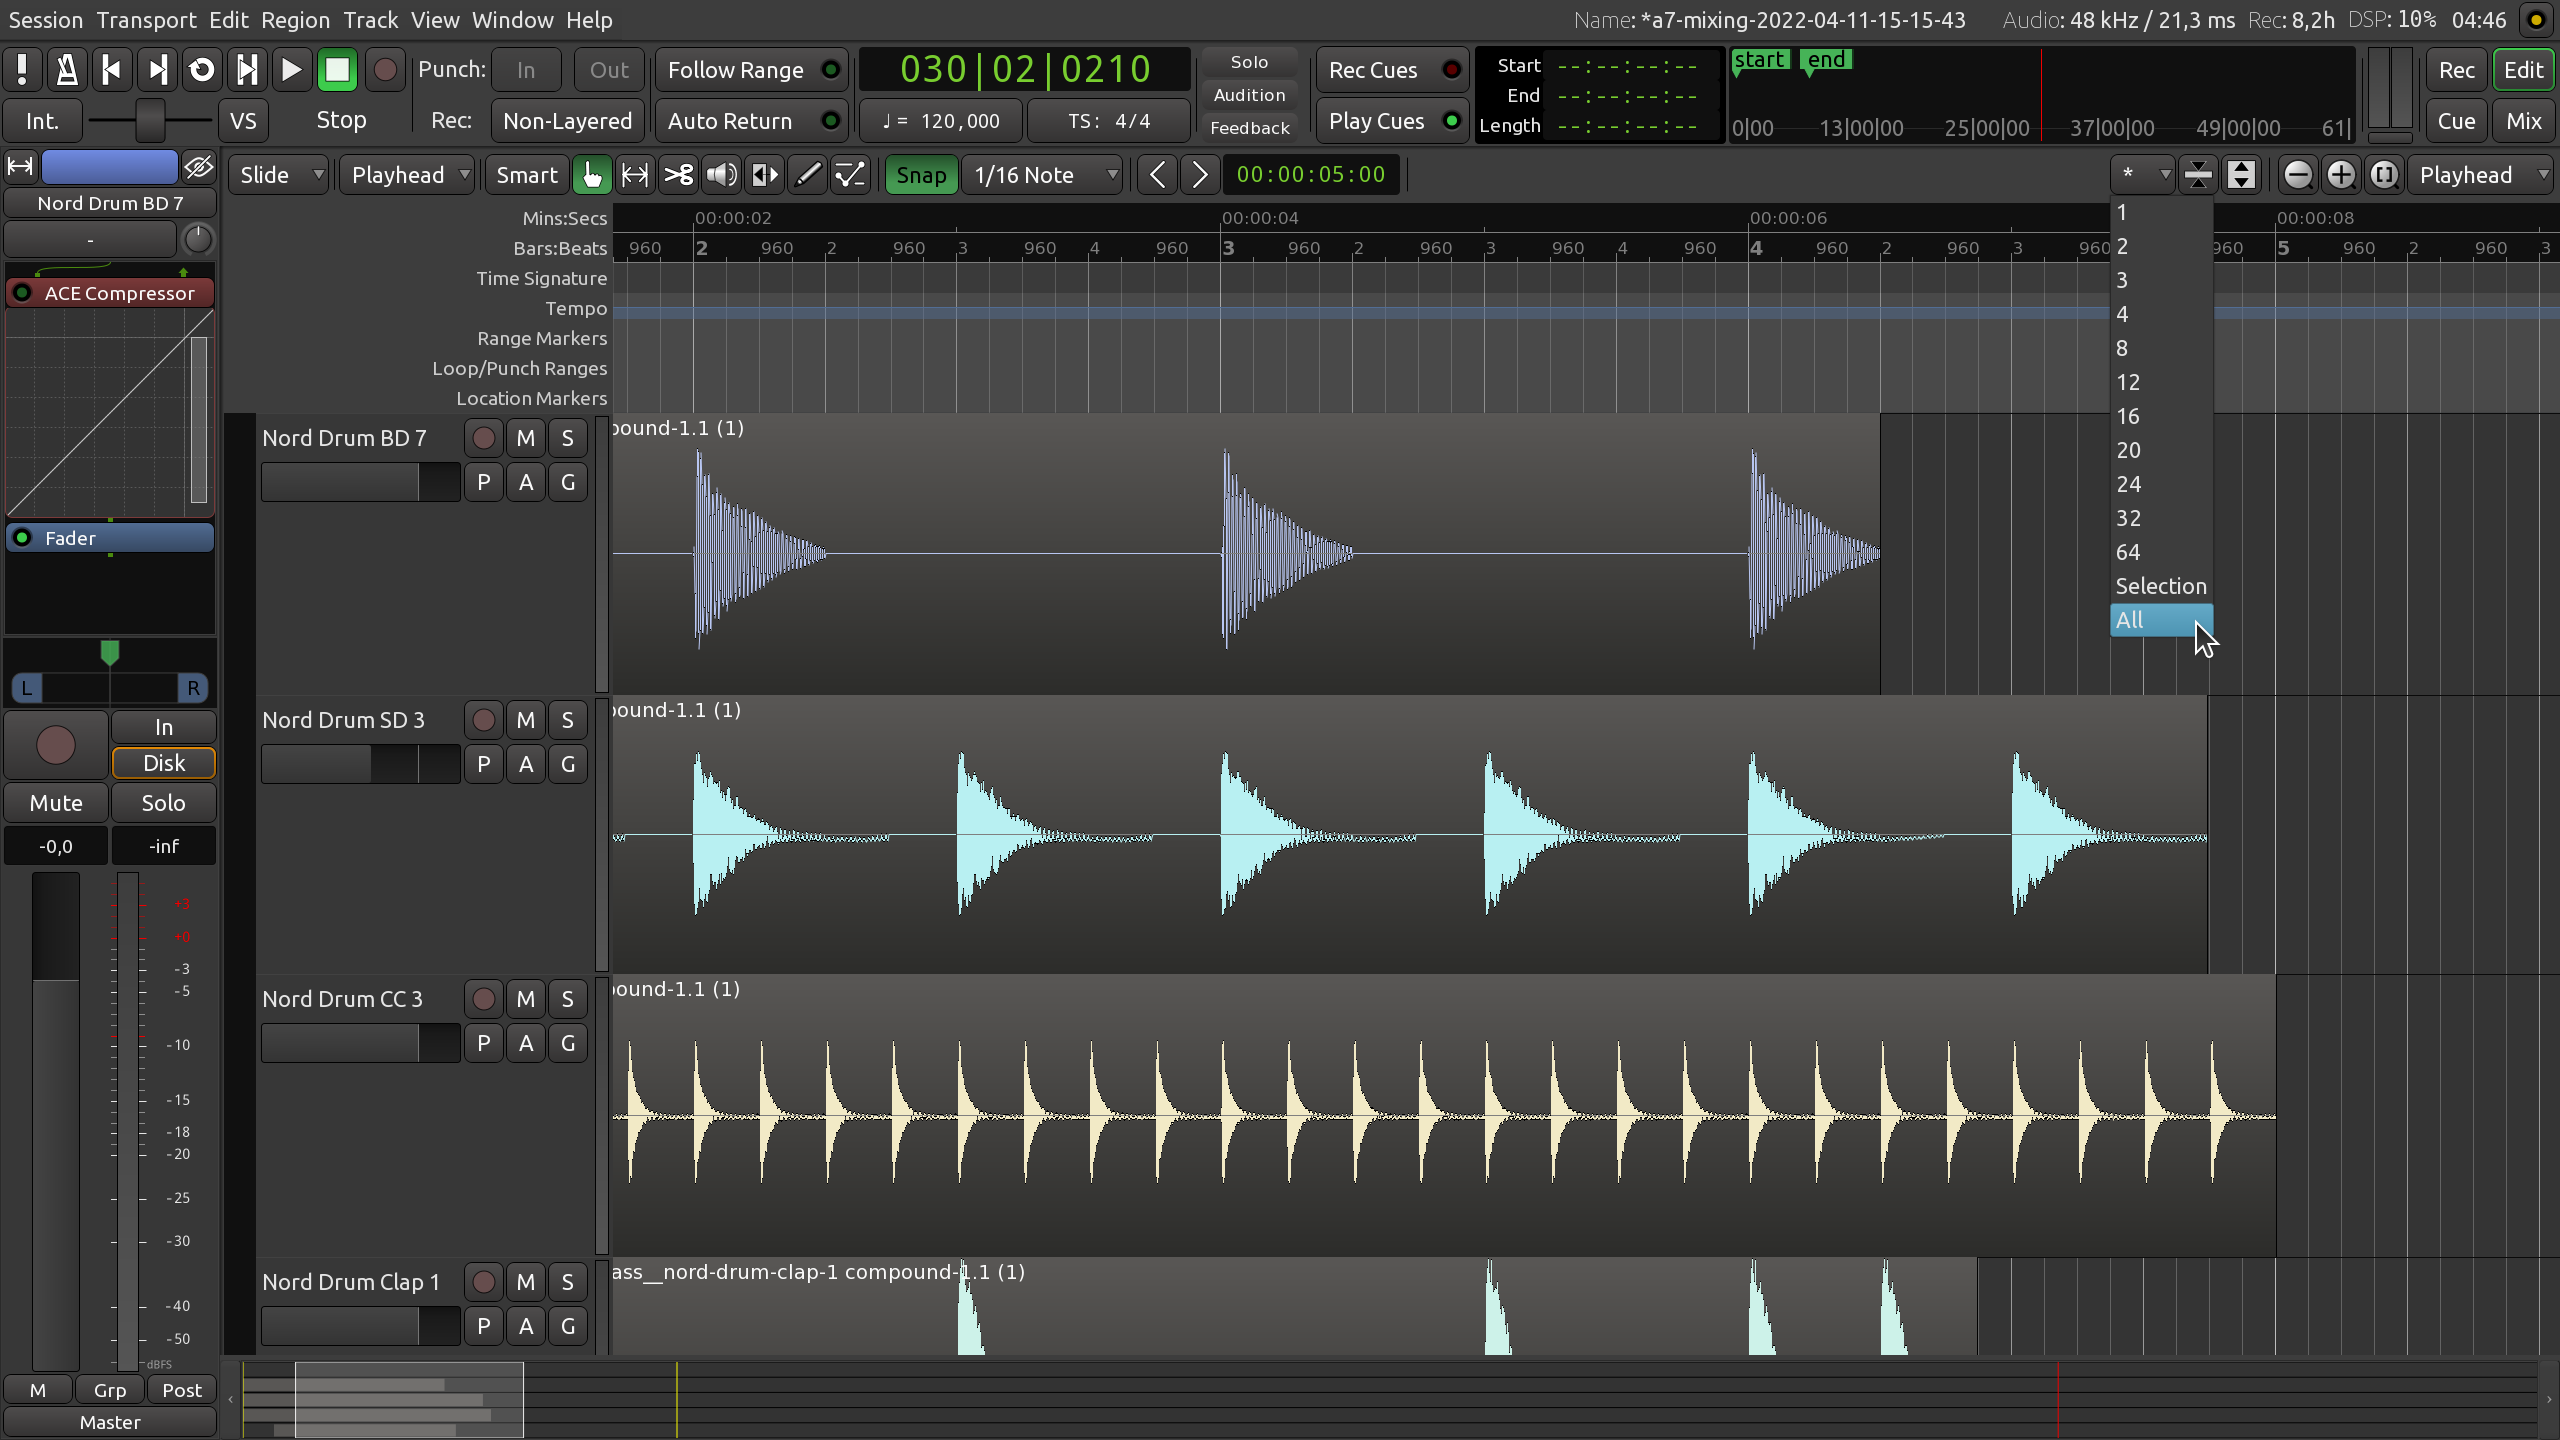Click Nord Drum SD 3 track fader
Screen dimensions: 2560x1440
[360, 764]
